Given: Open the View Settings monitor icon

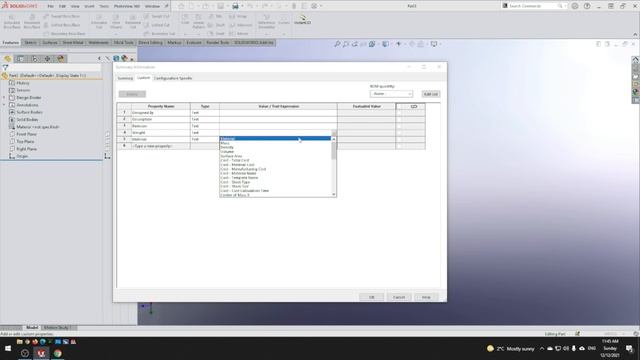Looking at the screenshot, I should click(x=434, y=44).
